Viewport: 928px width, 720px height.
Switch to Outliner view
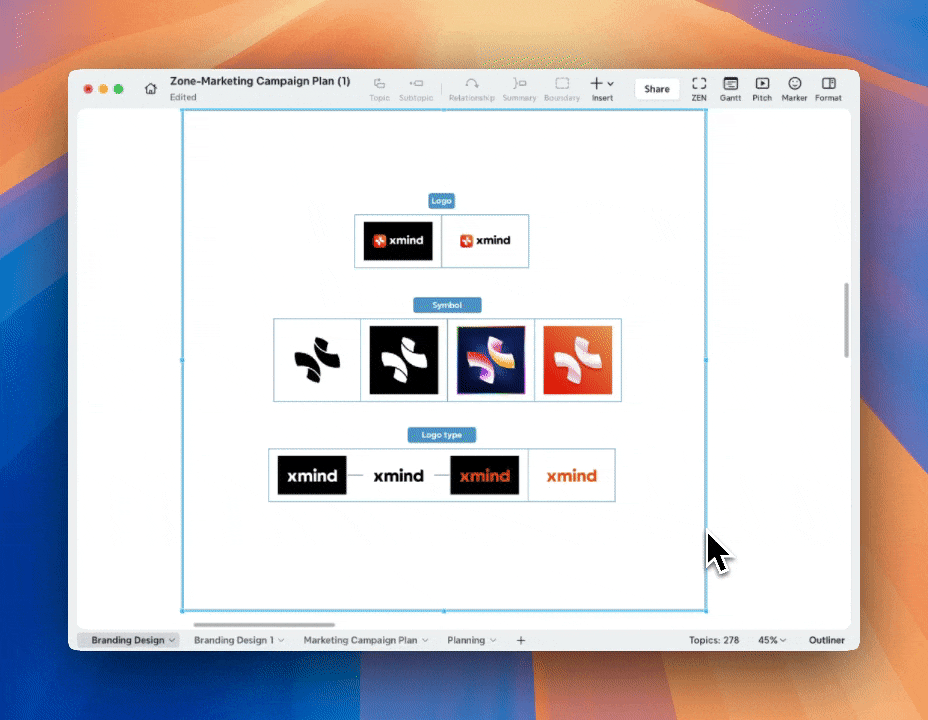pos(826,640)
